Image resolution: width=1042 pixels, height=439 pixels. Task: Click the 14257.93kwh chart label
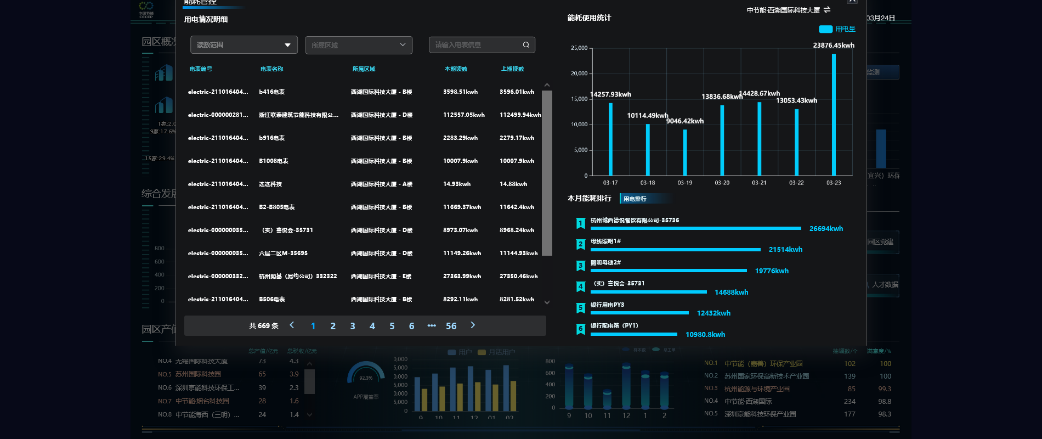pyautogui.click(x=613, y=94)
